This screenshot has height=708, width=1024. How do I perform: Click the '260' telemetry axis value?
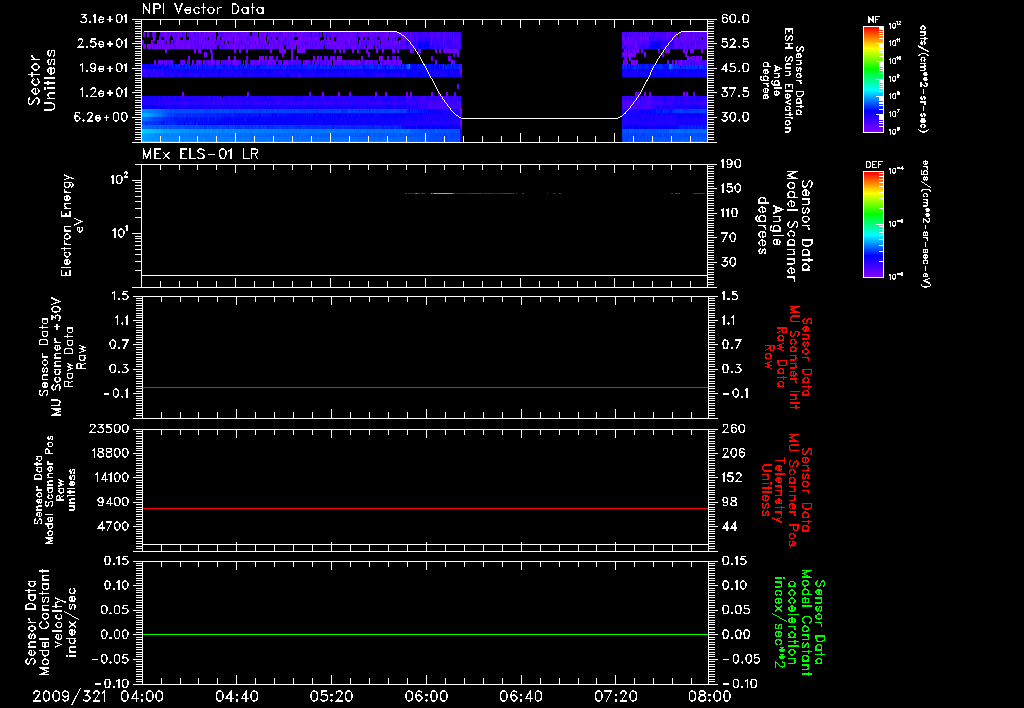(733, 428)
